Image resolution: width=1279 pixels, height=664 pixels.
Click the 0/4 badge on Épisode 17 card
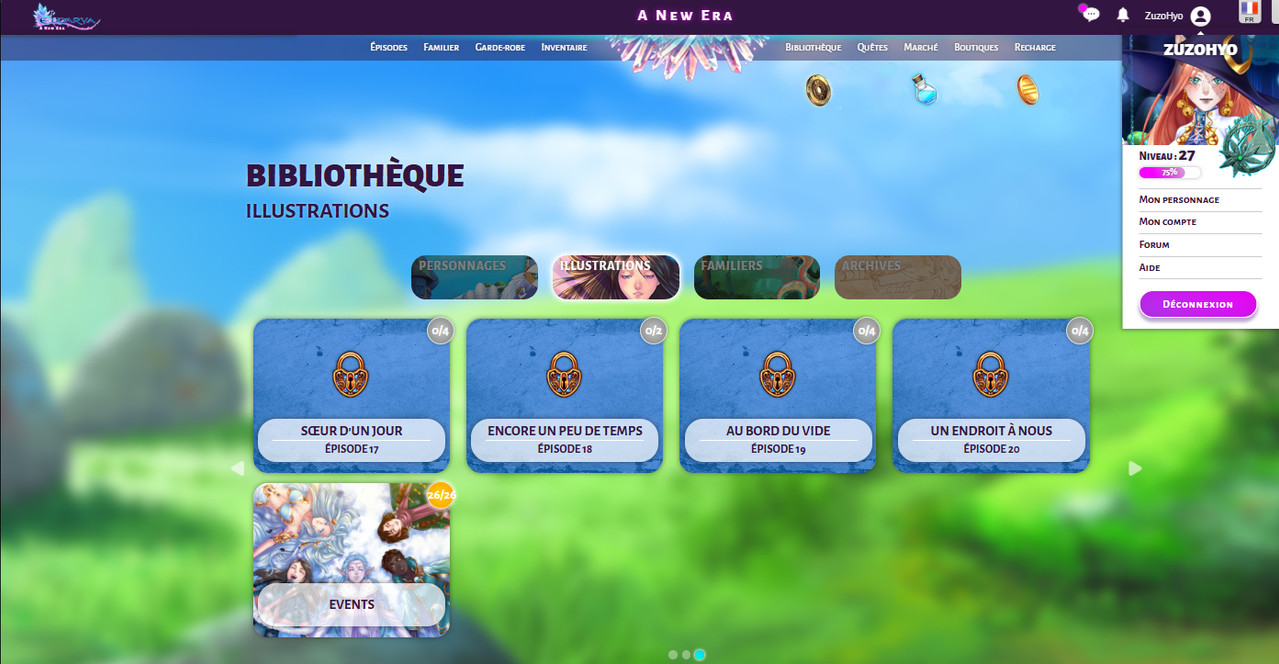tap(440, 330)
